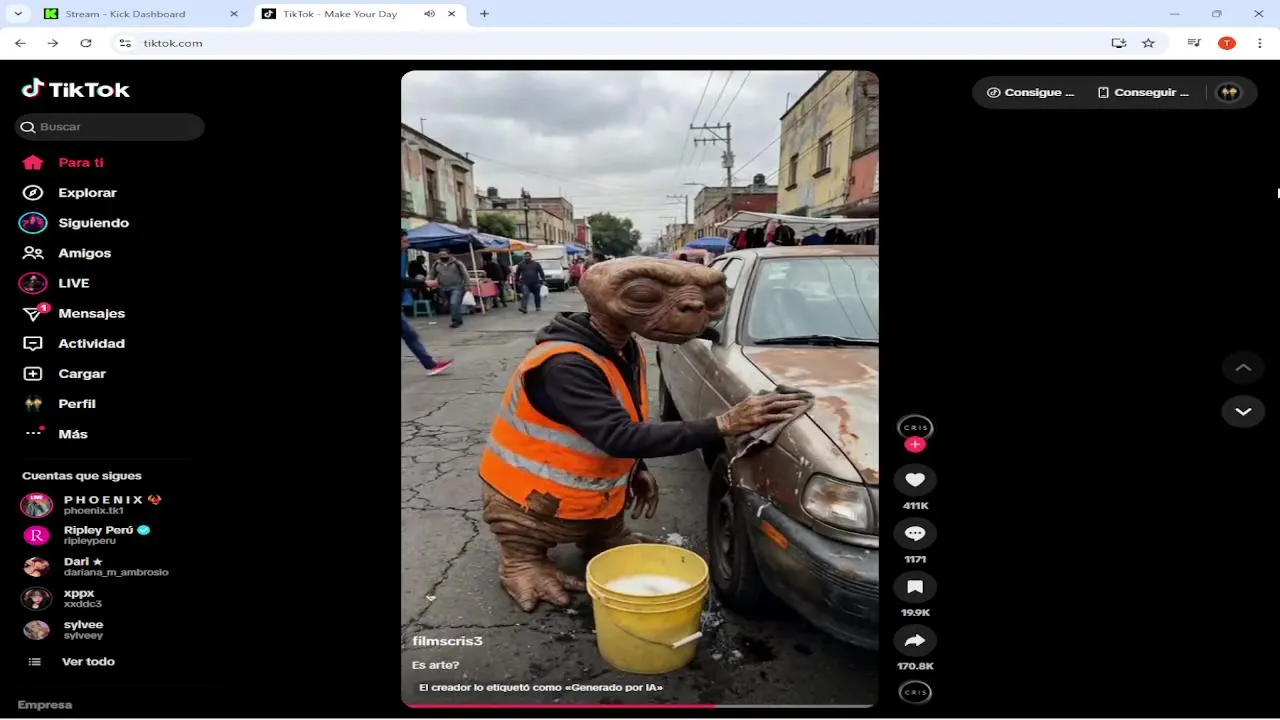Open the tab search dropdown
This screenshot has height=720, width=1280.
click(17, 14)
